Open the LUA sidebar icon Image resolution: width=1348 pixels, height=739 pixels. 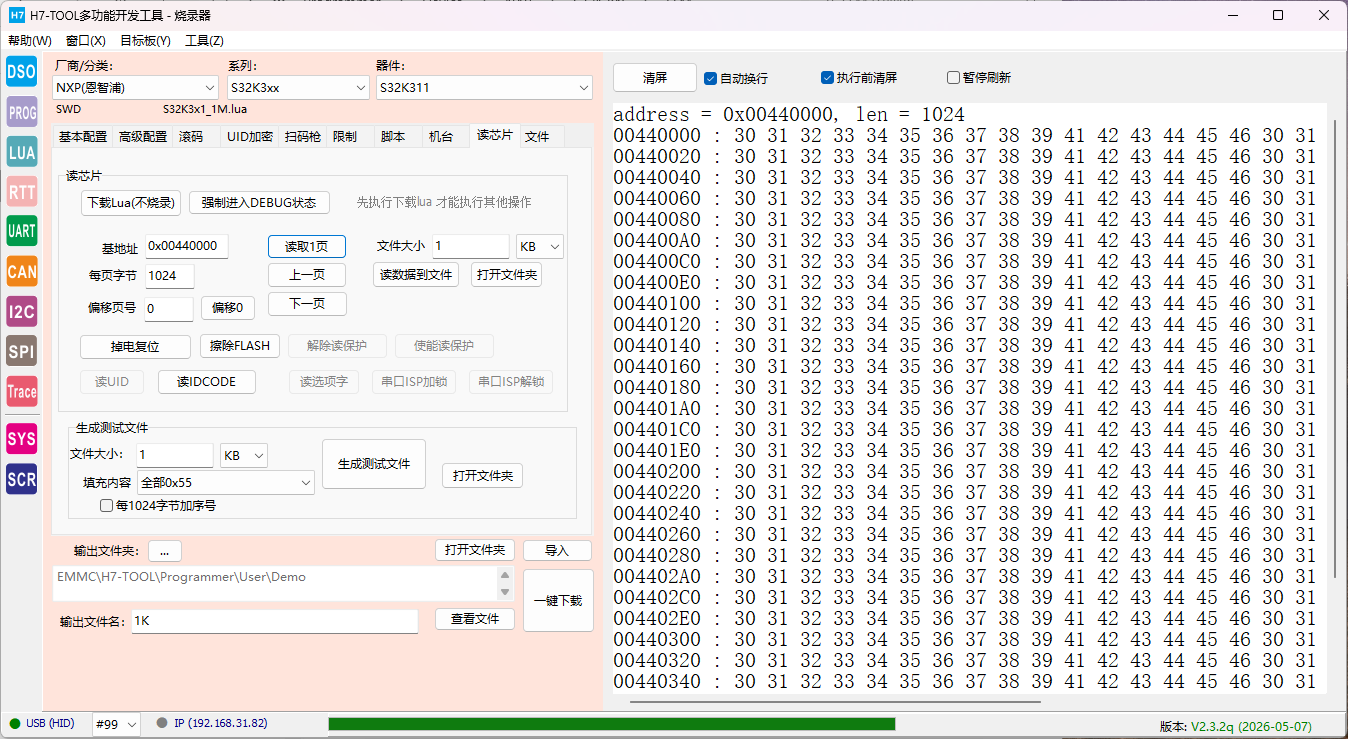point(22,152)
